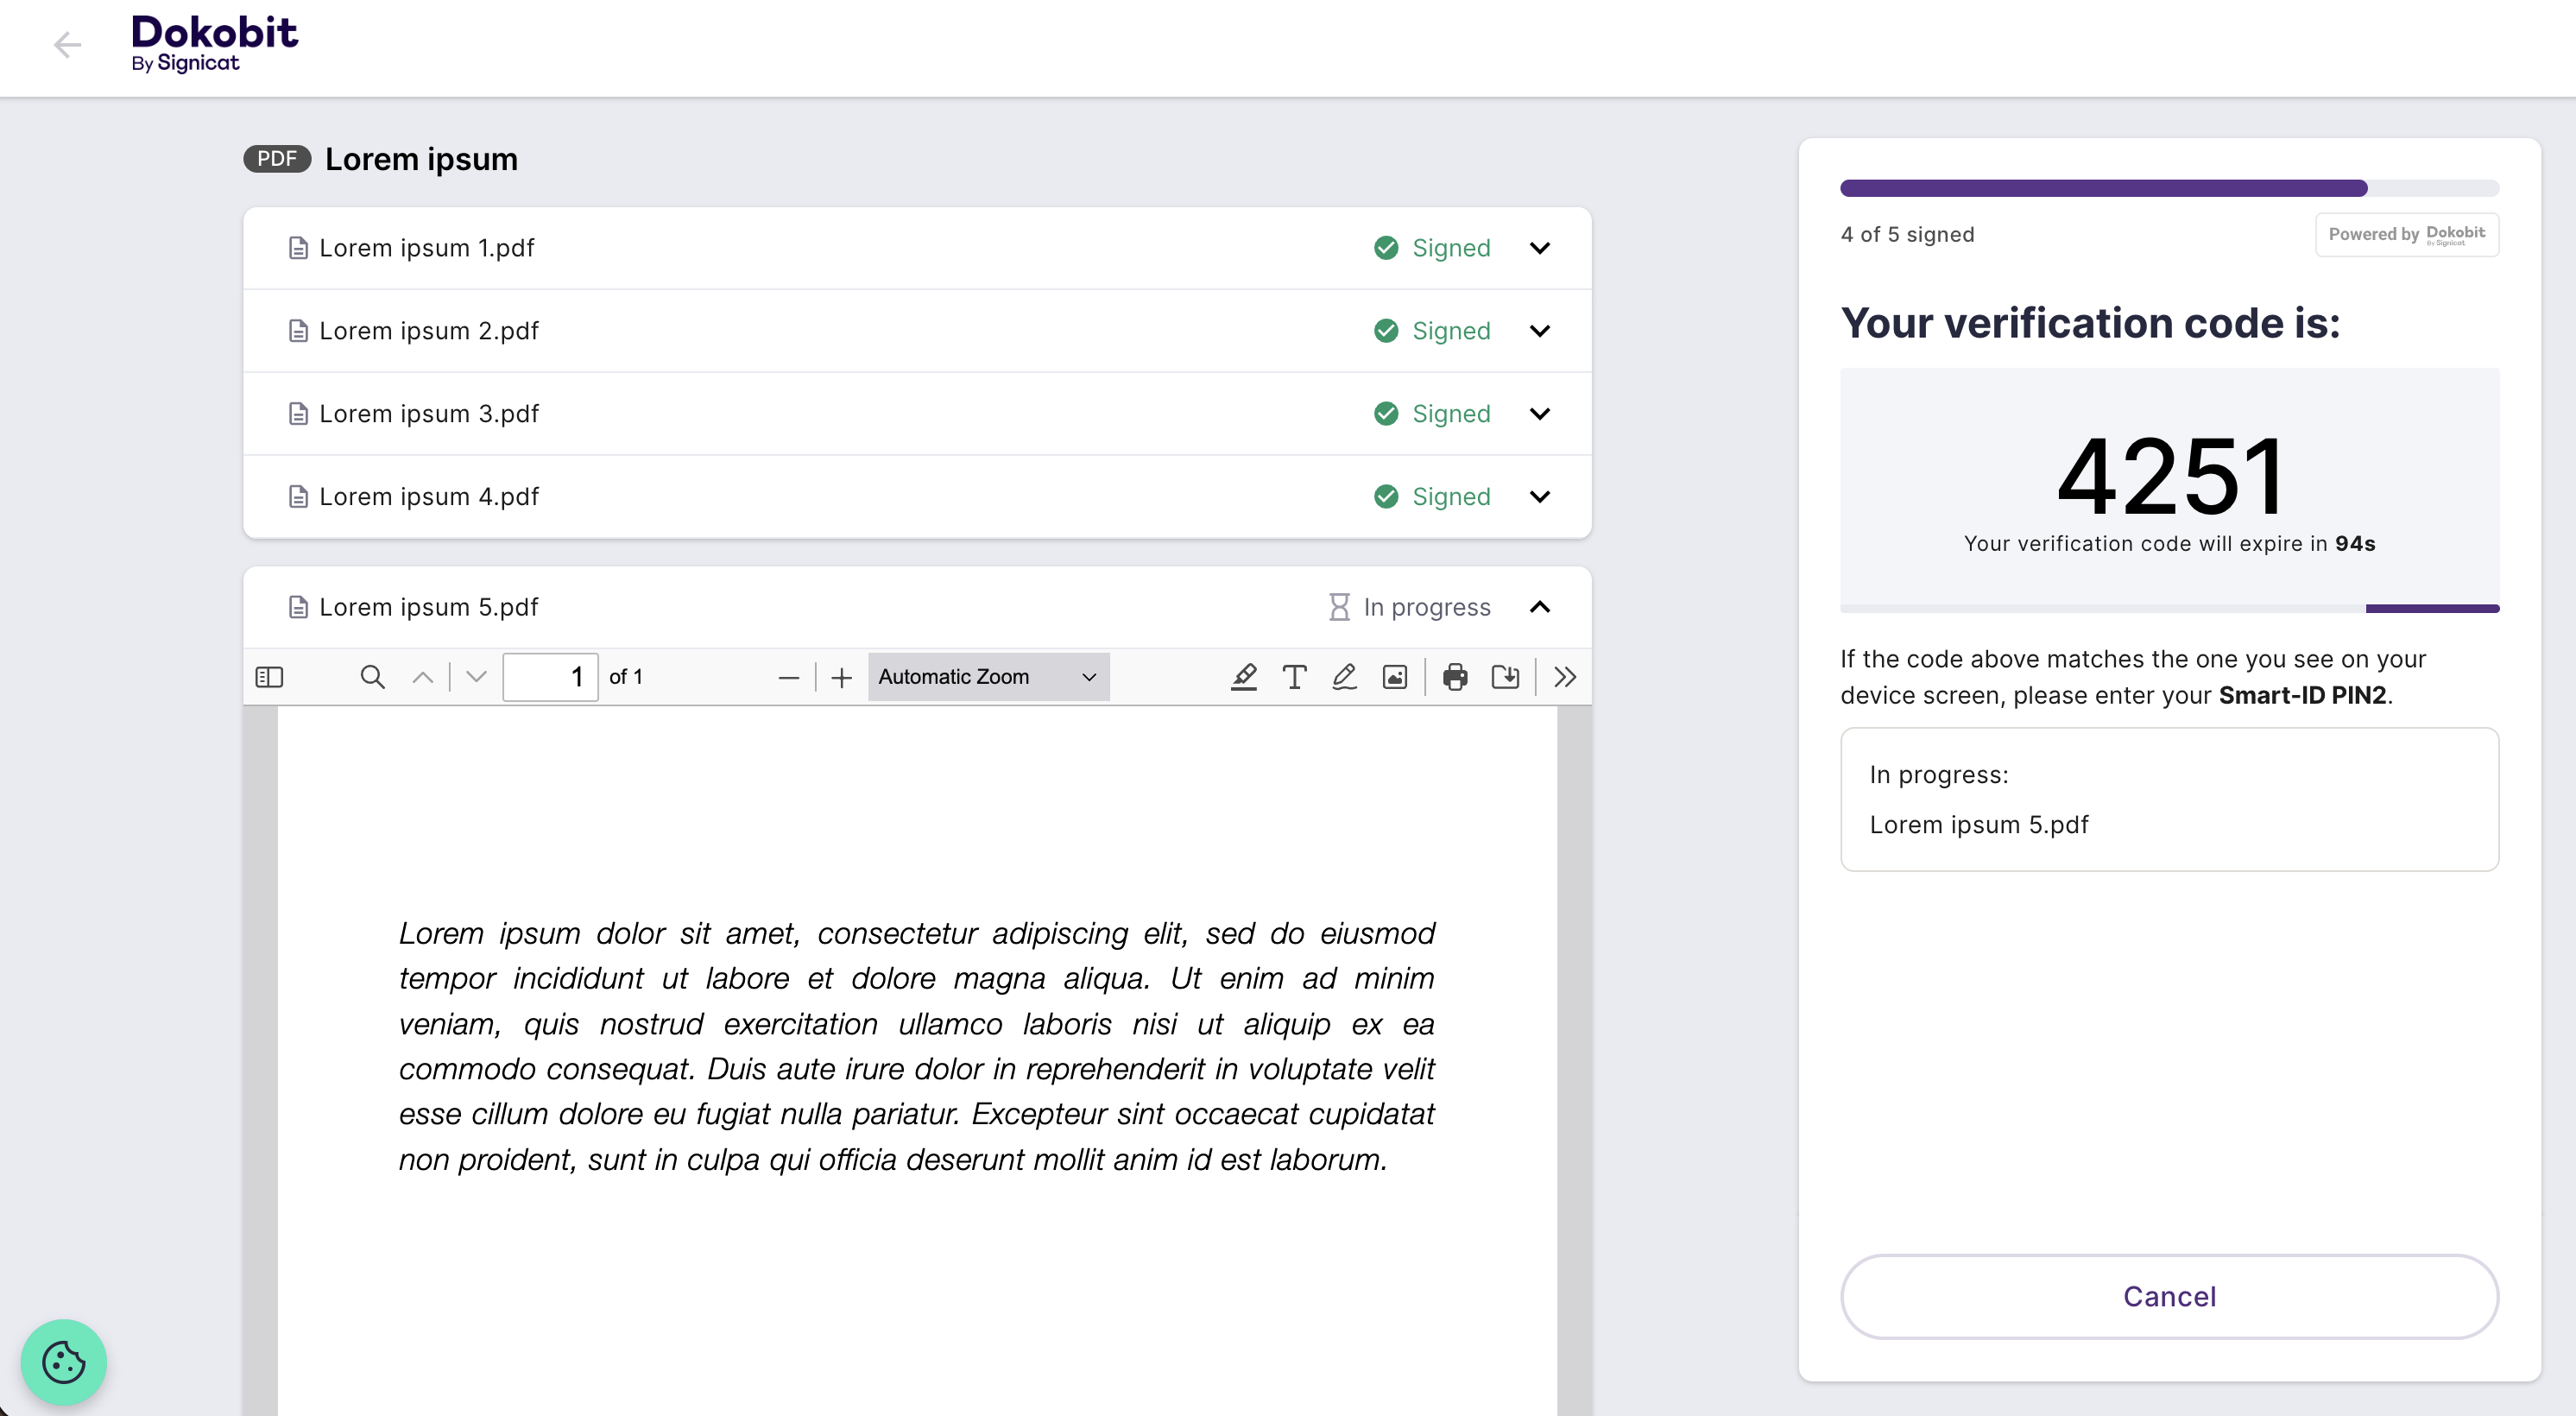Screen dimensions: 2576x1416
Task: Click green check next to Lorem ipsum 2.pdf
Action: click(1386, 331)
